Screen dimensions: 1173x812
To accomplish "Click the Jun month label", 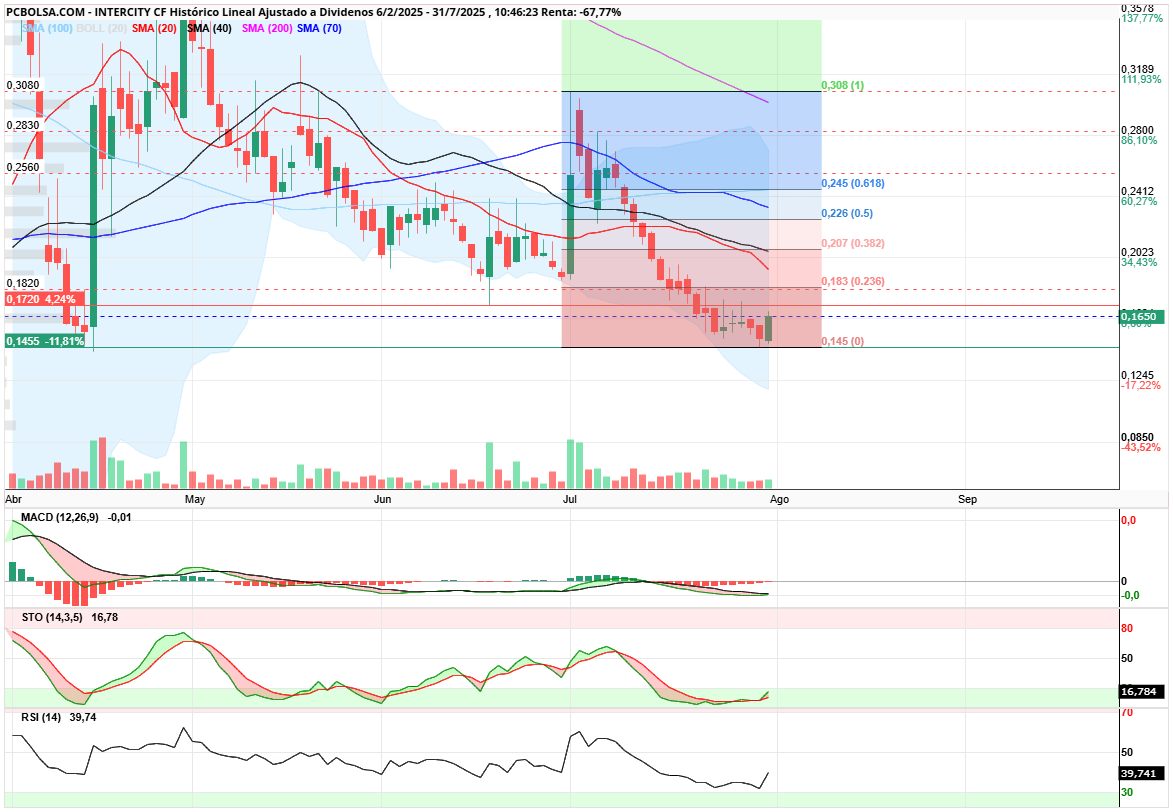I will (382, 499).
